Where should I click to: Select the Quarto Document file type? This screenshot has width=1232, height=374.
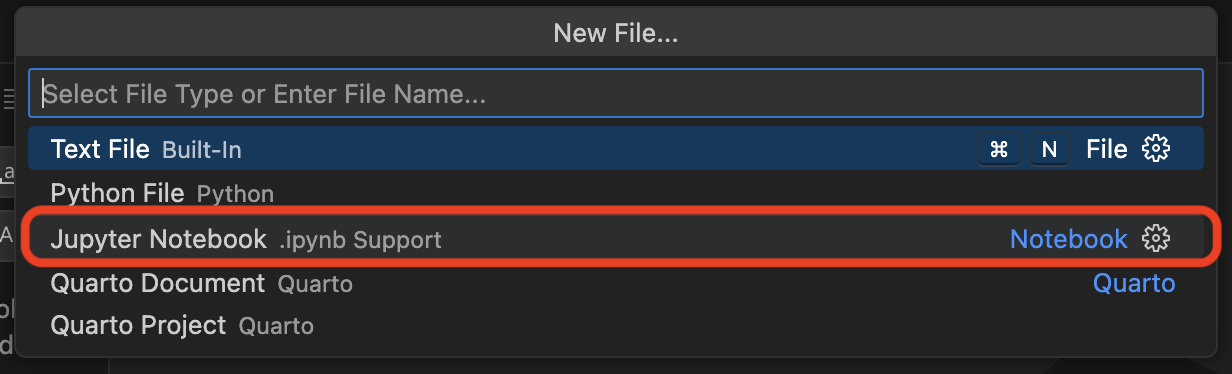pyautogui.click(x=615, y=283)
